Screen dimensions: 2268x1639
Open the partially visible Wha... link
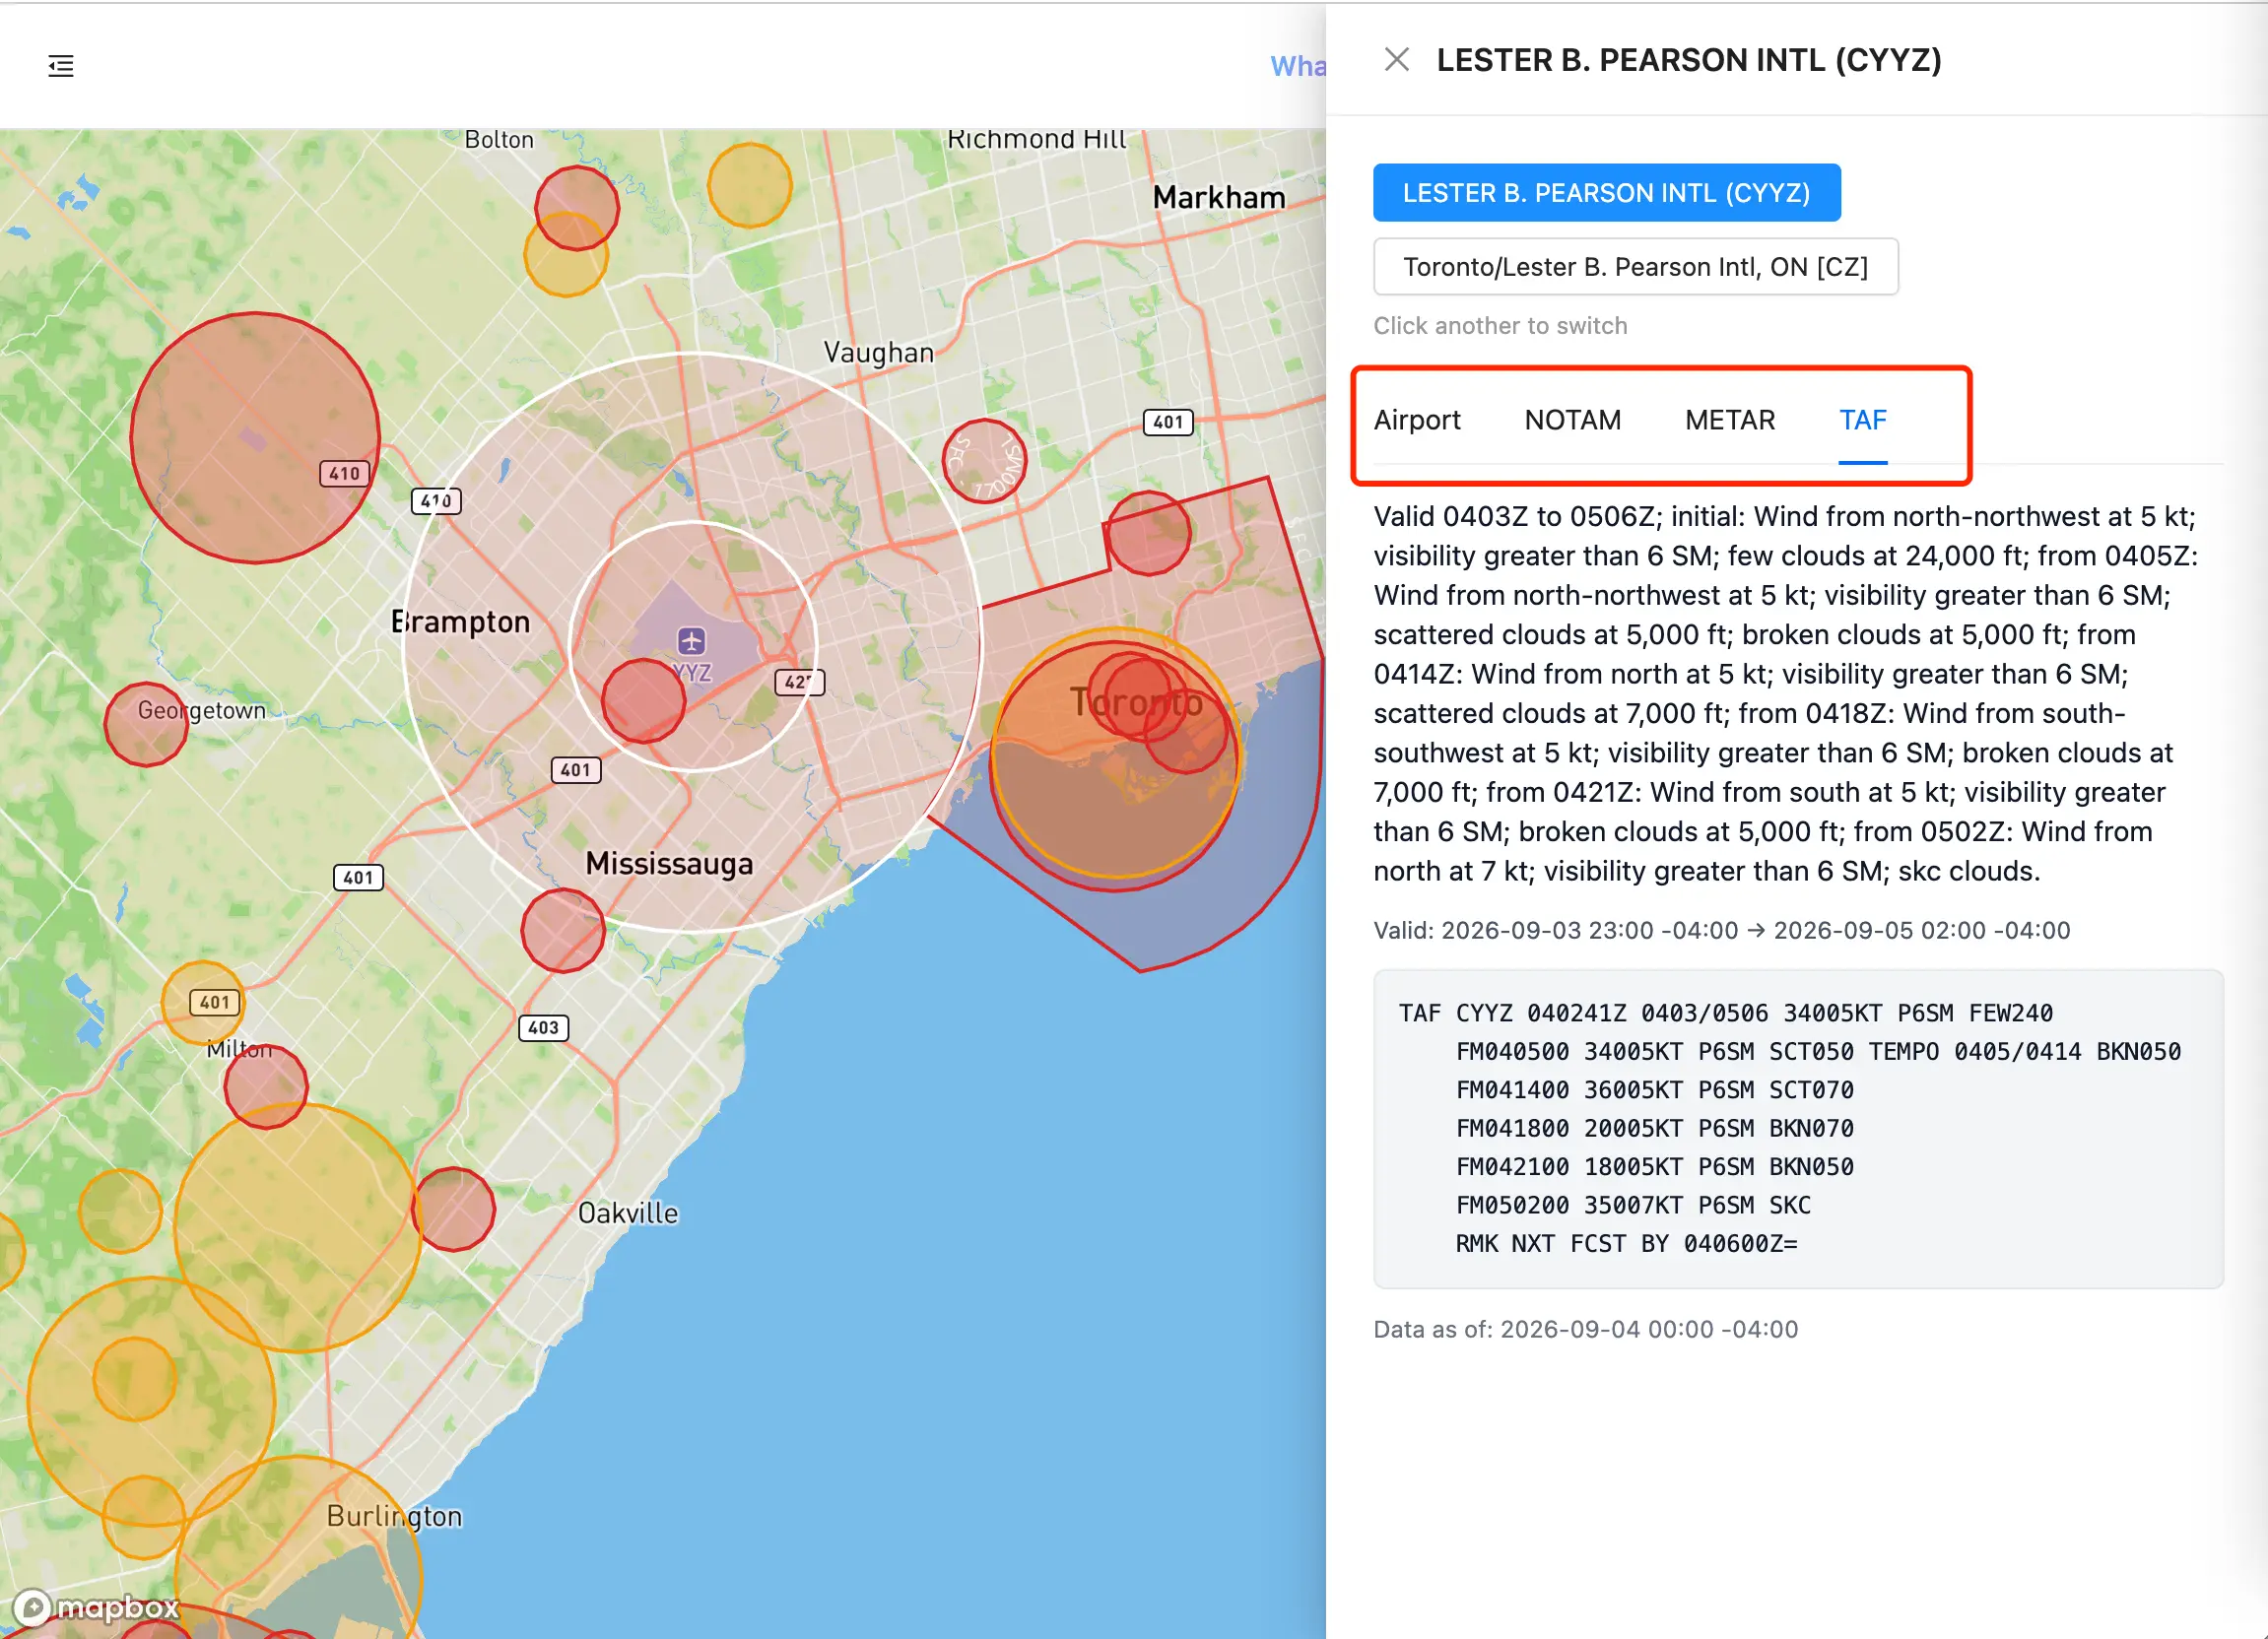[1297, 66]
